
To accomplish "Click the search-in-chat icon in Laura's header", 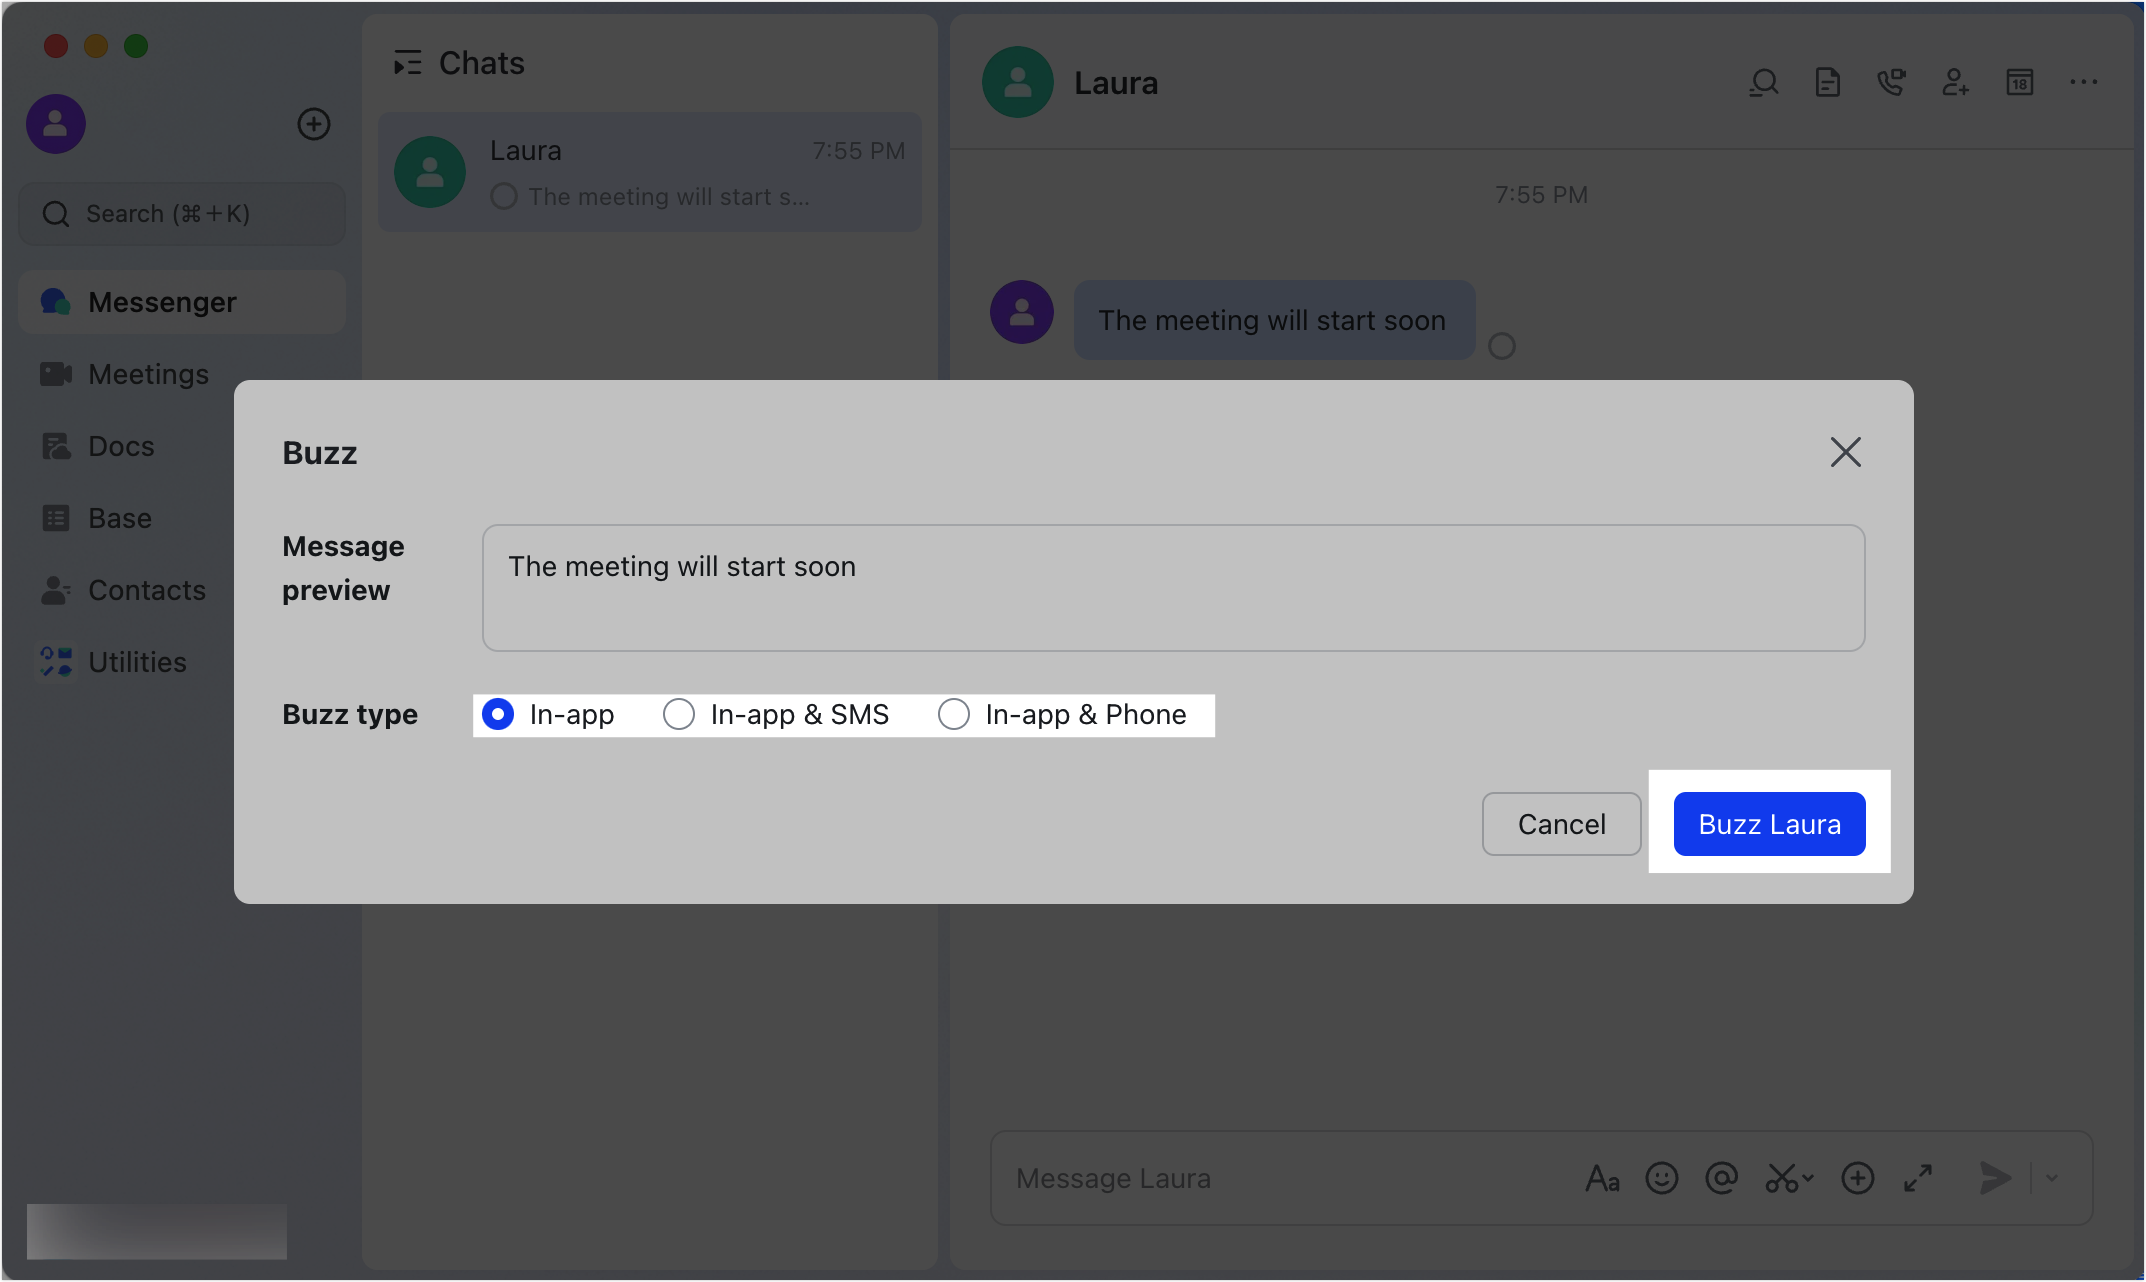I will tap(1764, 83).
